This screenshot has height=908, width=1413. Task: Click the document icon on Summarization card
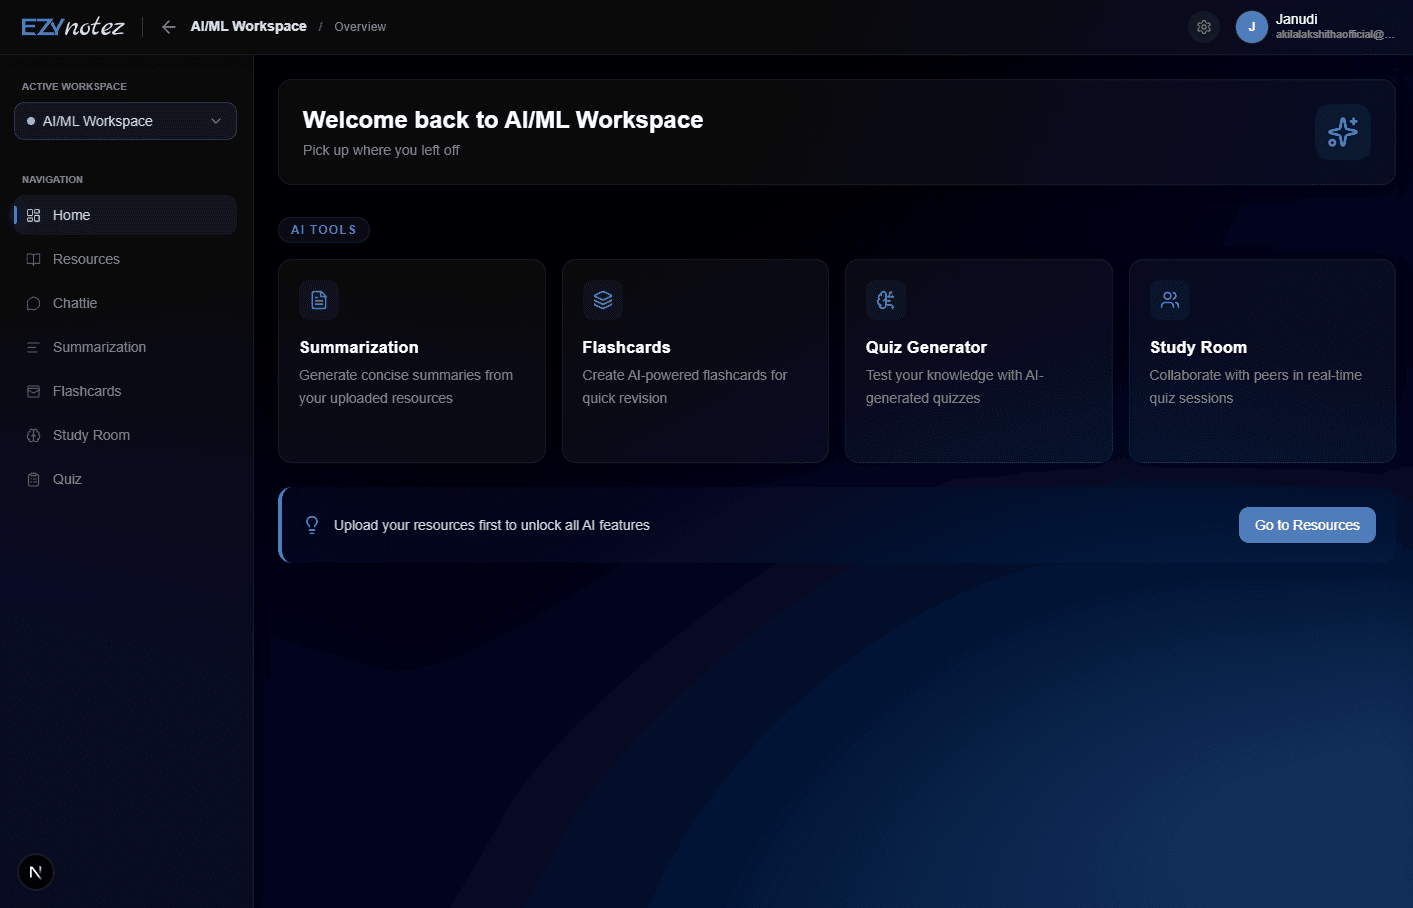coord(319,300)
